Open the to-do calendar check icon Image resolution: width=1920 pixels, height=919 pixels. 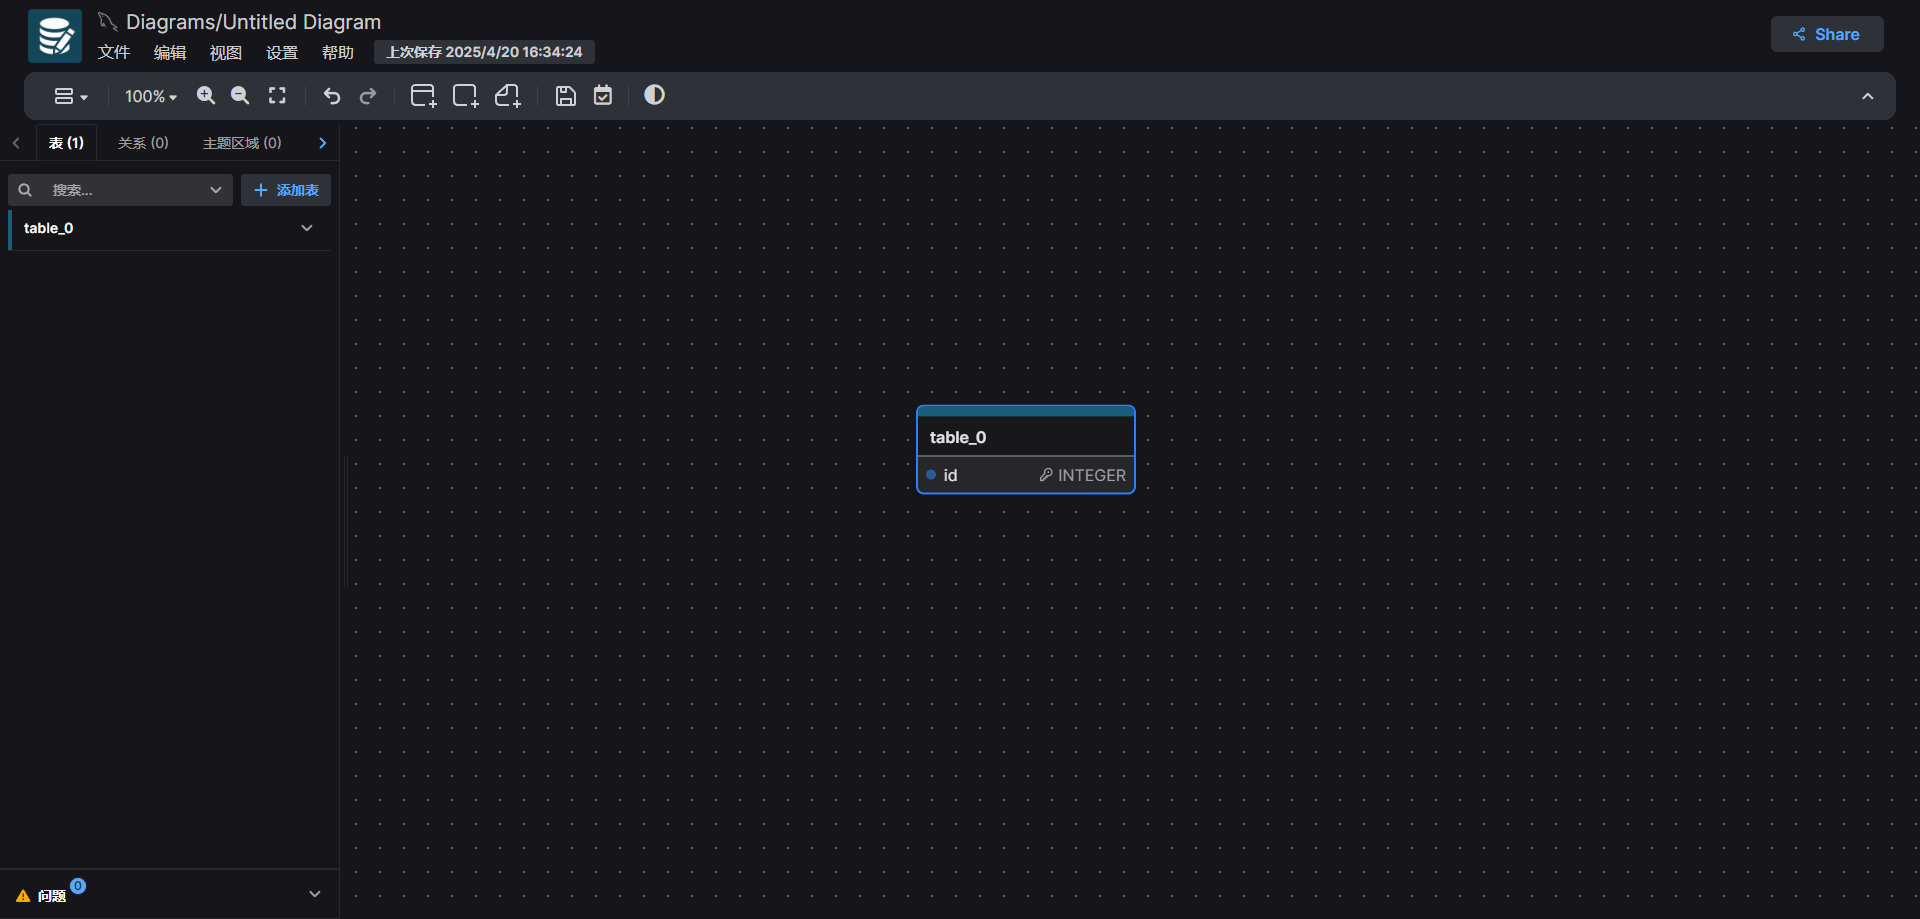[603, 96]
